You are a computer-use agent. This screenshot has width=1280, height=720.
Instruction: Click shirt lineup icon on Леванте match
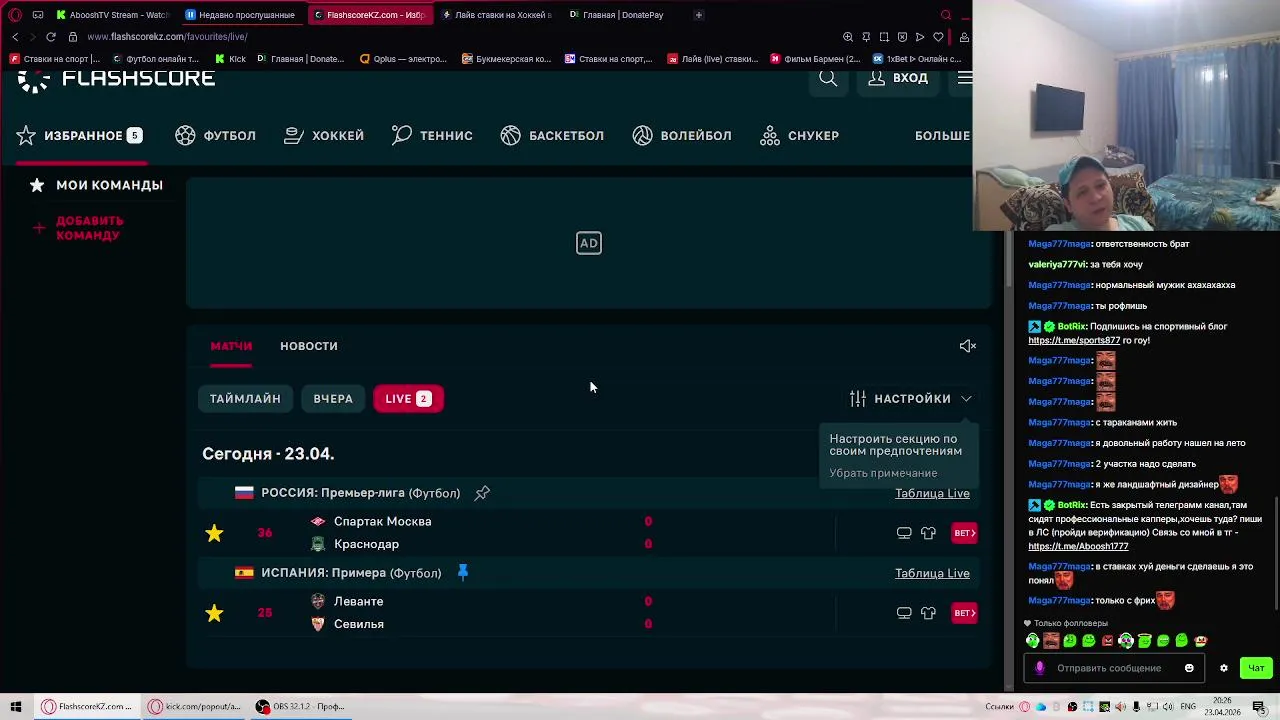point(928,613)
